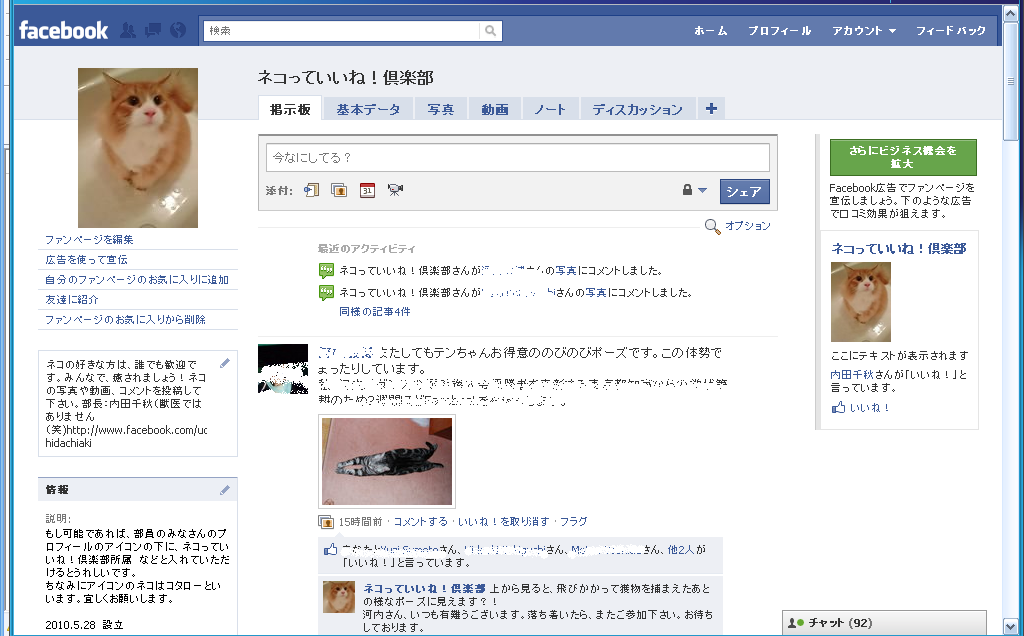Open the 写真 tab

pos(441,109)
